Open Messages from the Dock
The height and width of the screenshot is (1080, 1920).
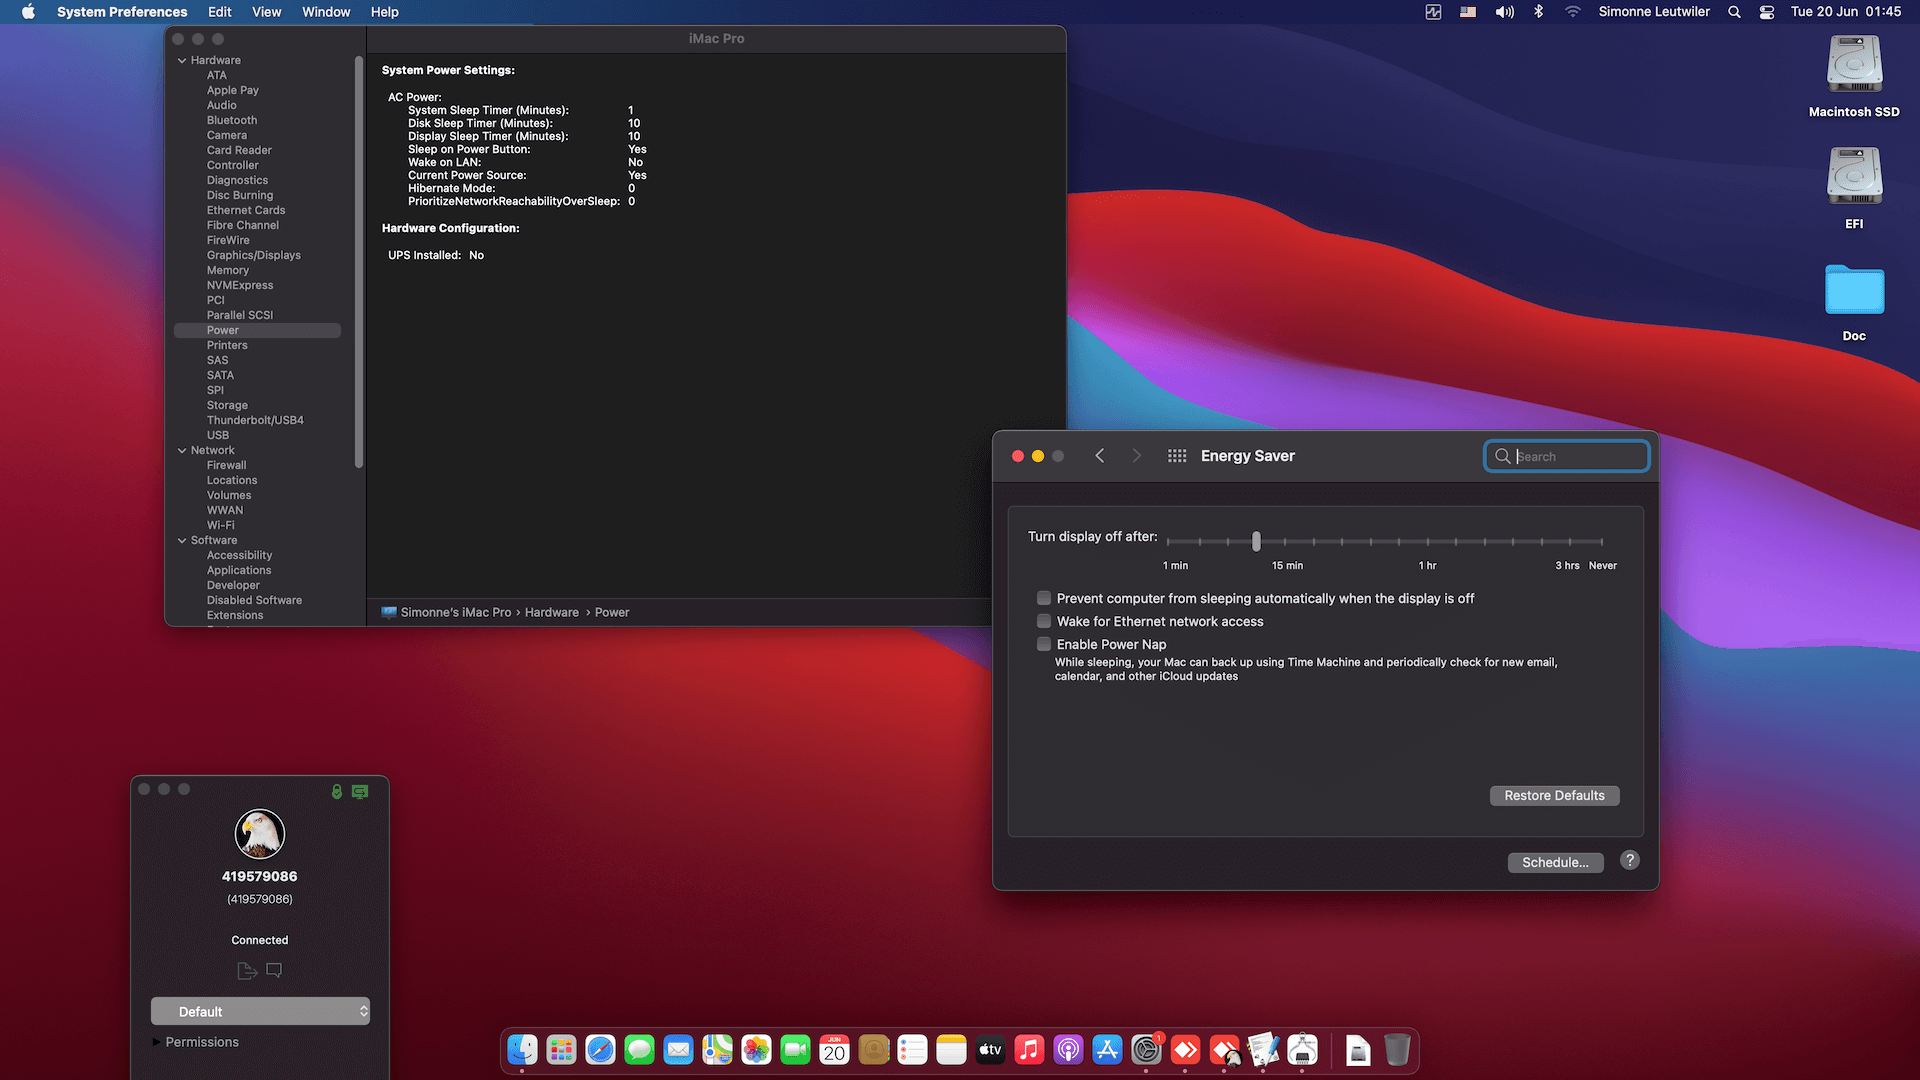pos(639,1050)
